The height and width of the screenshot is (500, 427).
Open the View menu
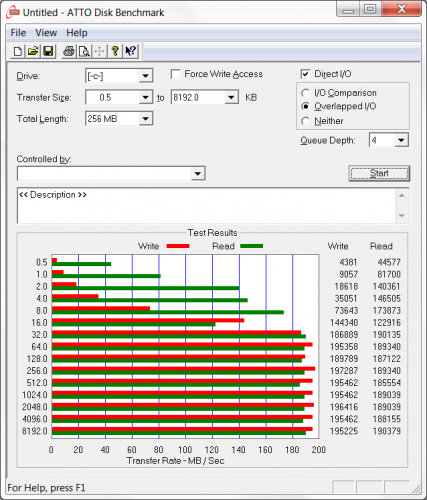[46, 33]
